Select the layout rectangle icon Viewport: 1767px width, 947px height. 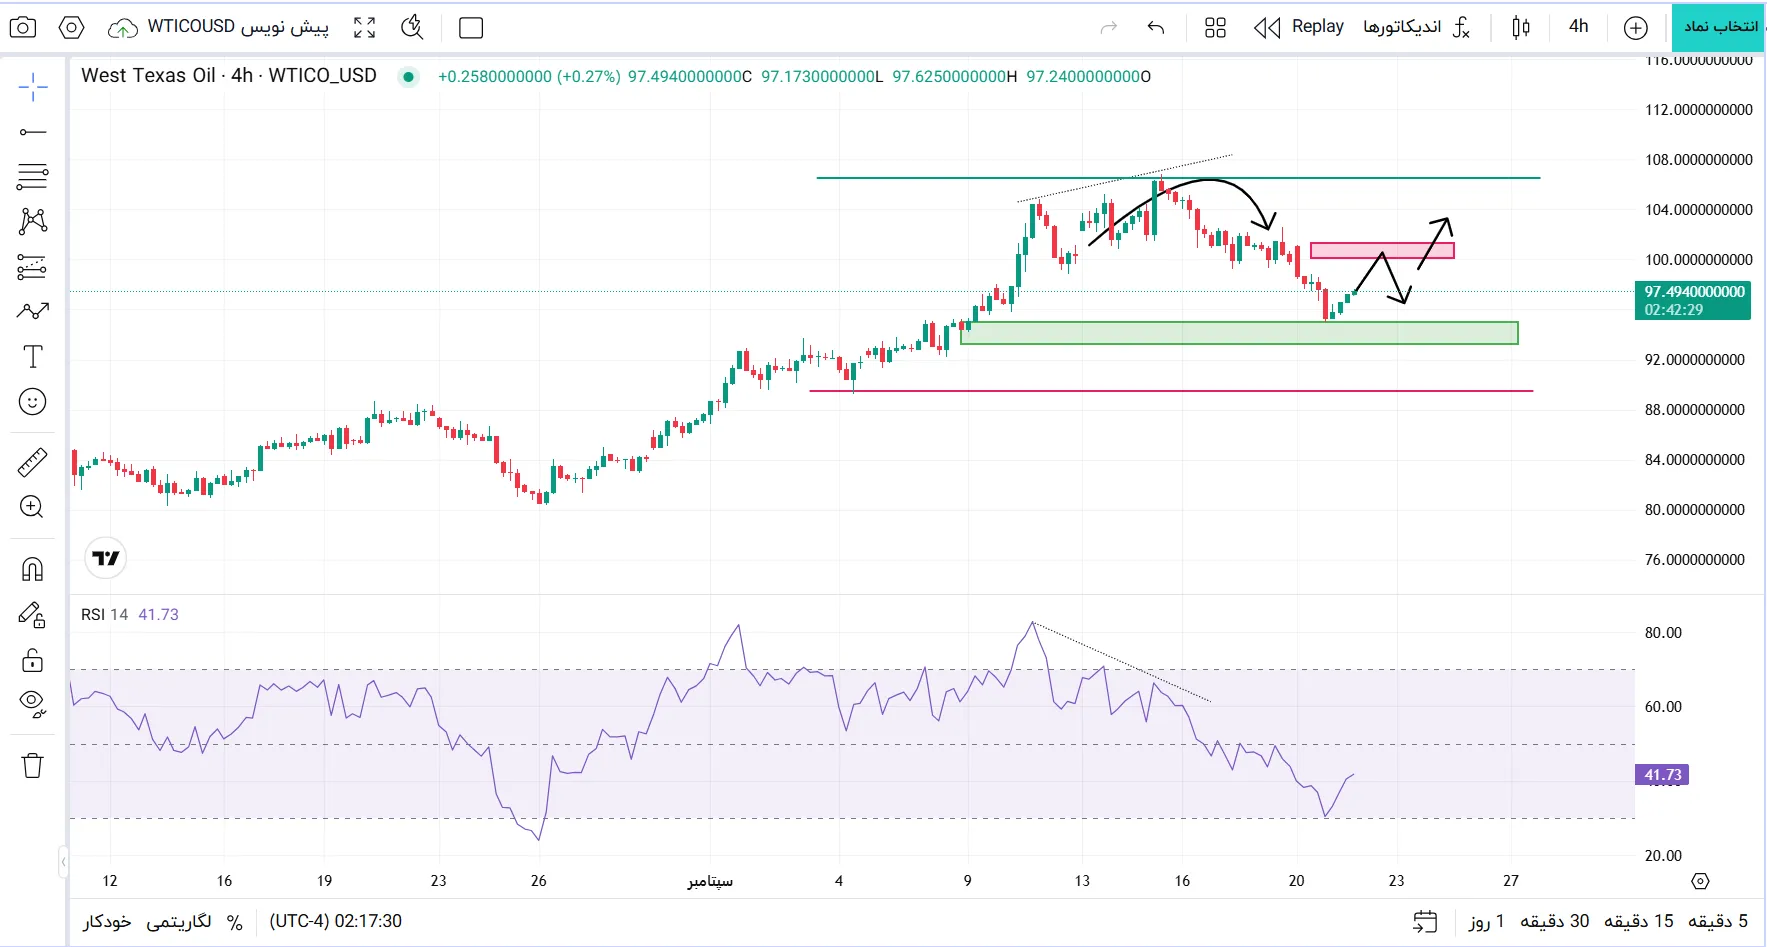[471, 28]
